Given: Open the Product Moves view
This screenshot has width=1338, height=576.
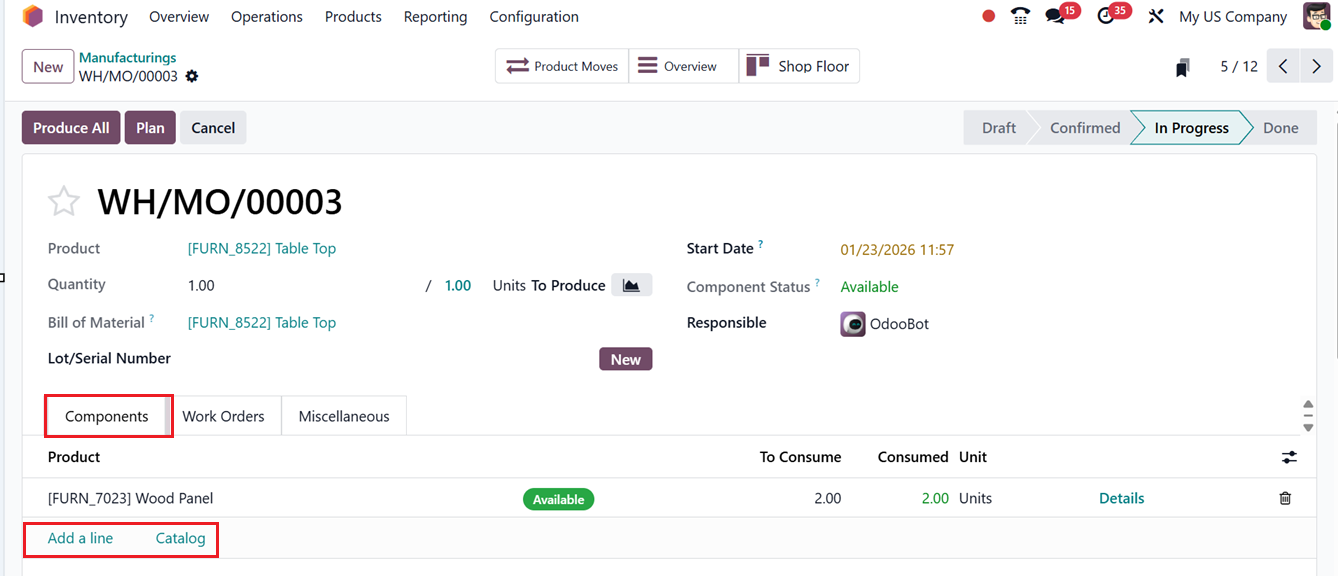Looking at the screenshot, I should pyautogui.click(x=561, y=65).
